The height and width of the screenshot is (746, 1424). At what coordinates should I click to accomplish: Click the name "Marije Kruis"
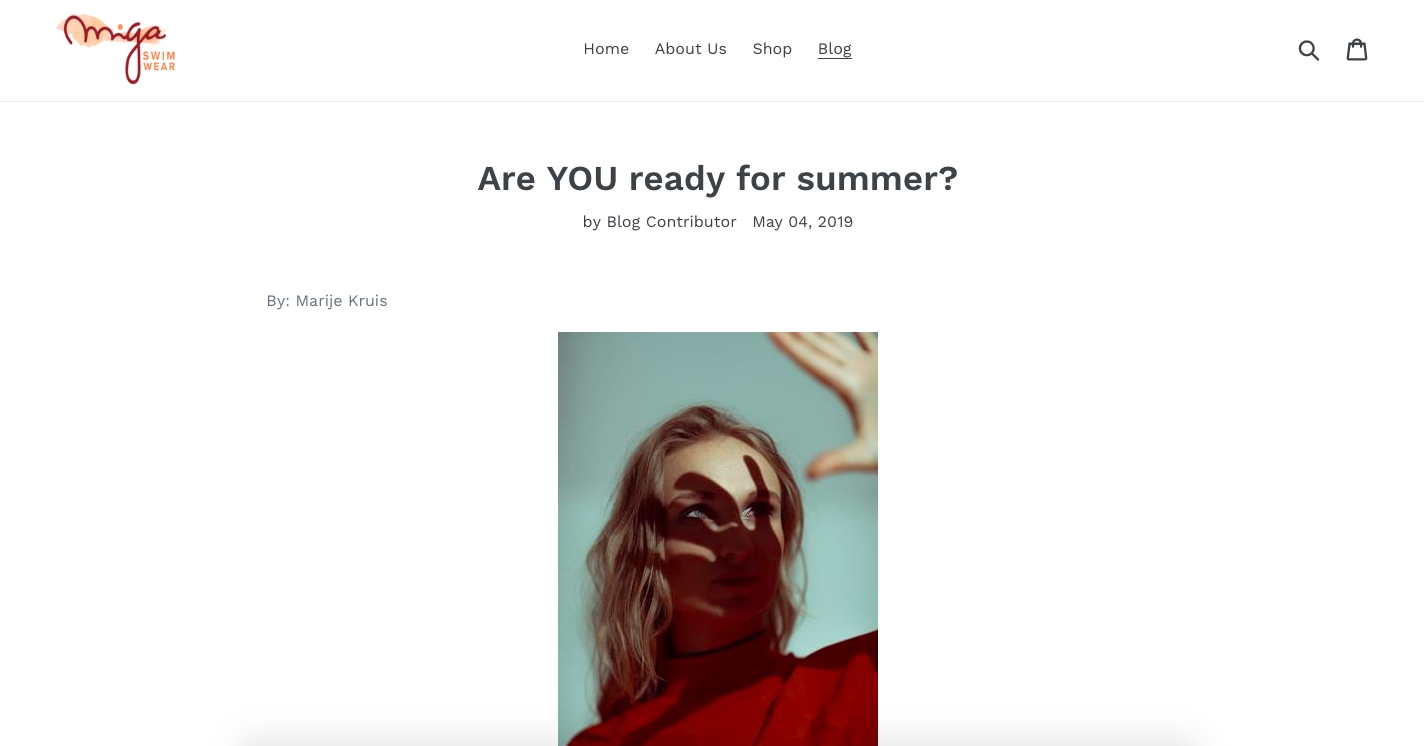click(x=342, y=301)
